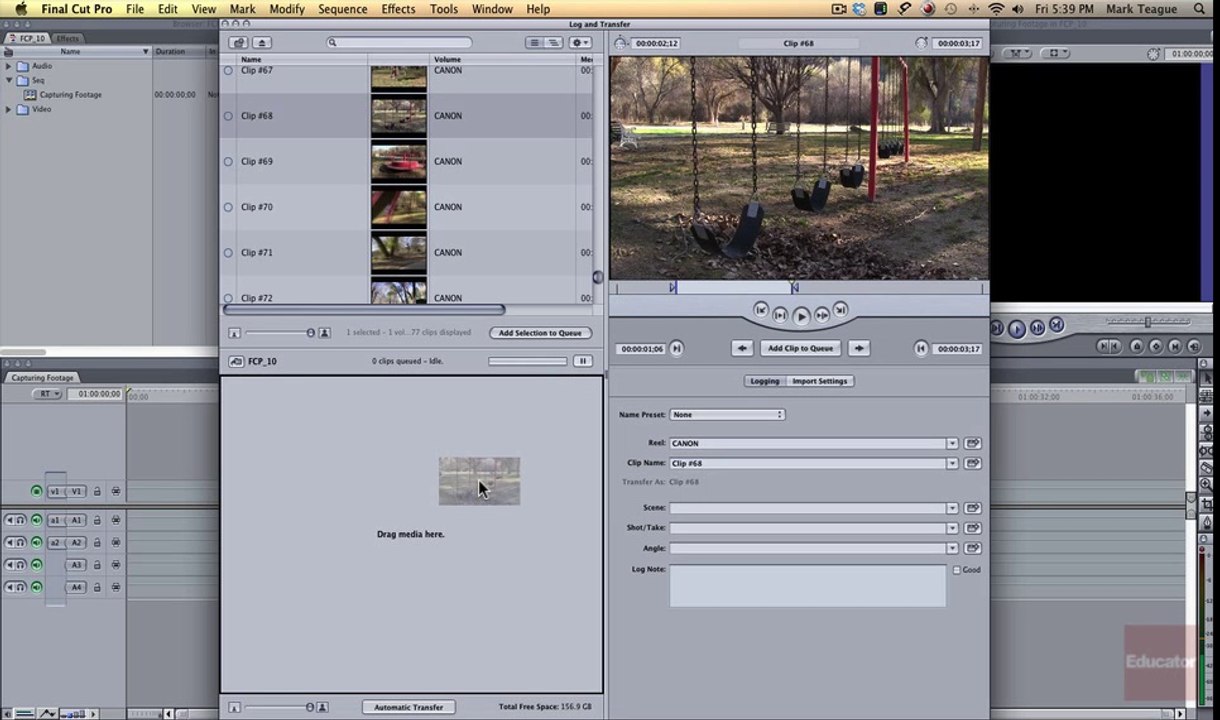The image size is (1220, 720).
Task: Expand the Video bin in Browser
Action: point(9,109)
